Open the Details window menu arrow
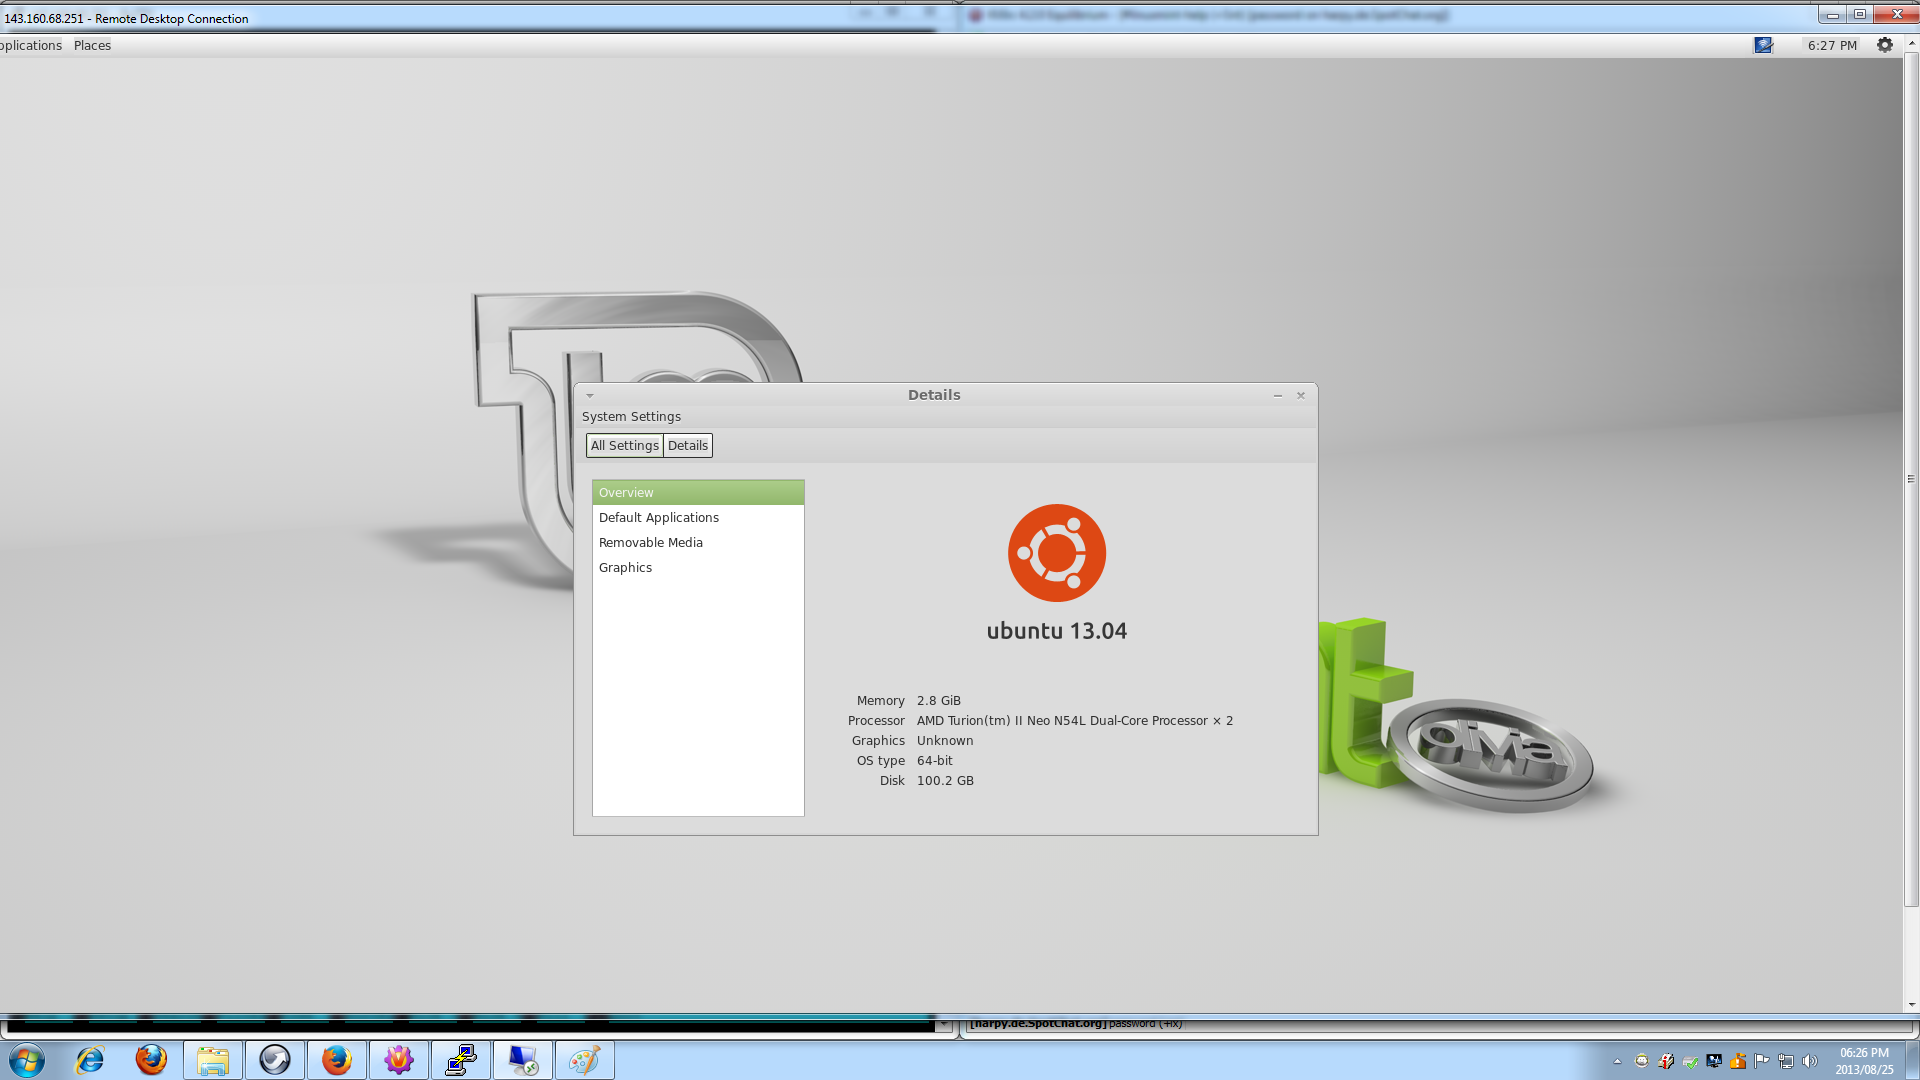 tap(590, 396)
